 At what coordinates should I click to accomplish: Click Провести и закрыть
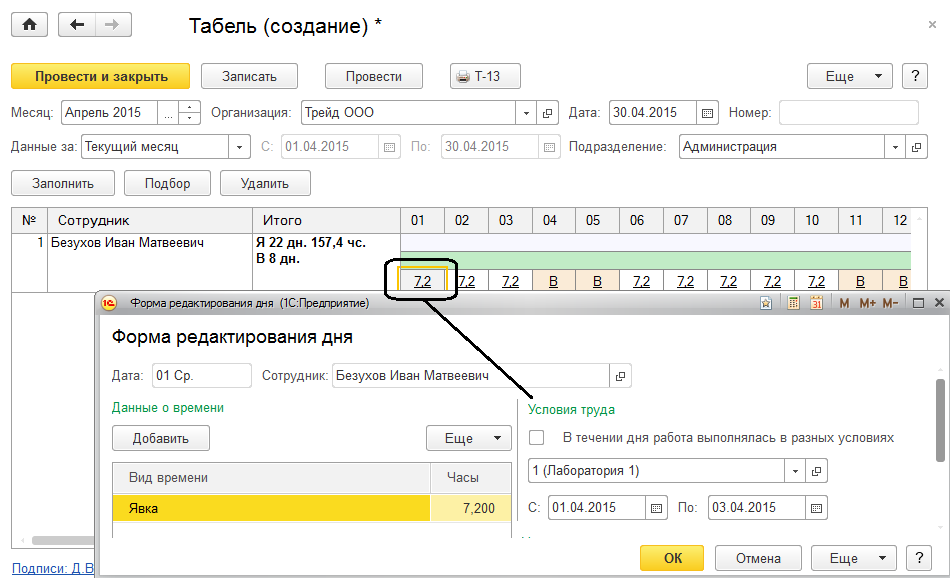click(x=101, y=76)
